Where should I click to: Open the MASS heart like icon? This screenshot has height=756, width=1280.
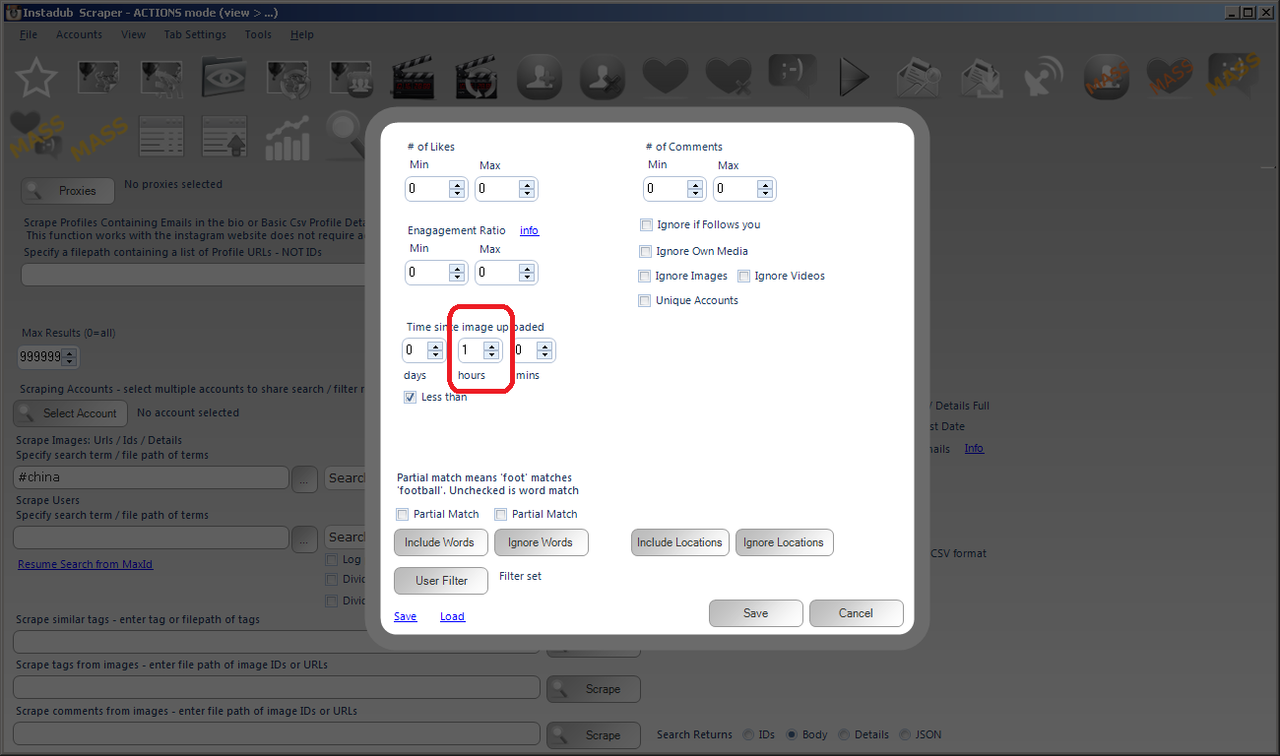(x=1170, y=76)
